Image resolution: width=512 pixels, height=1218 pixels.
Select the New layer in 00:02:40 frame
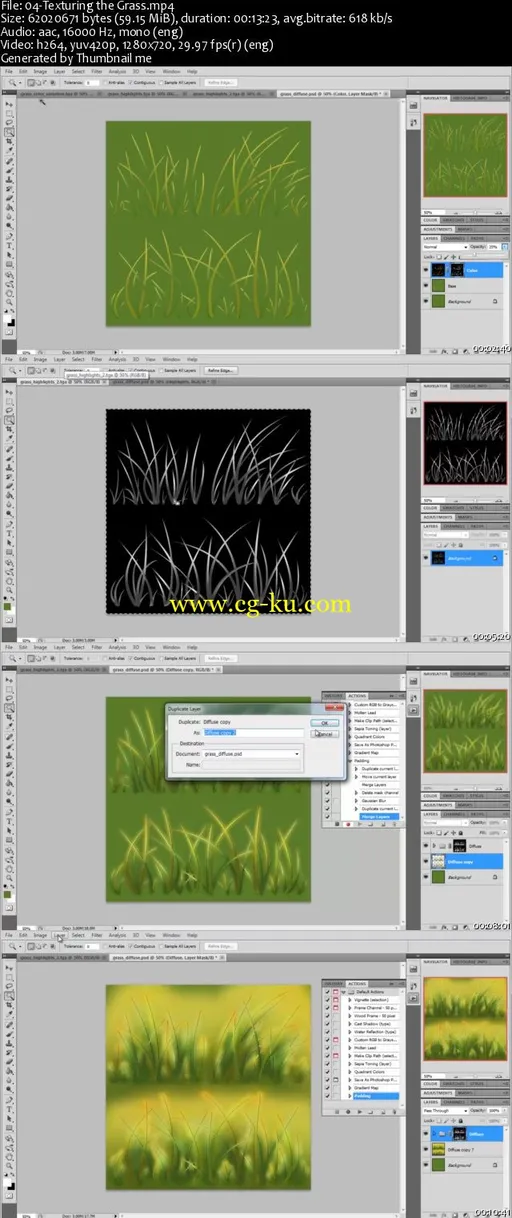tap(467, 285)
